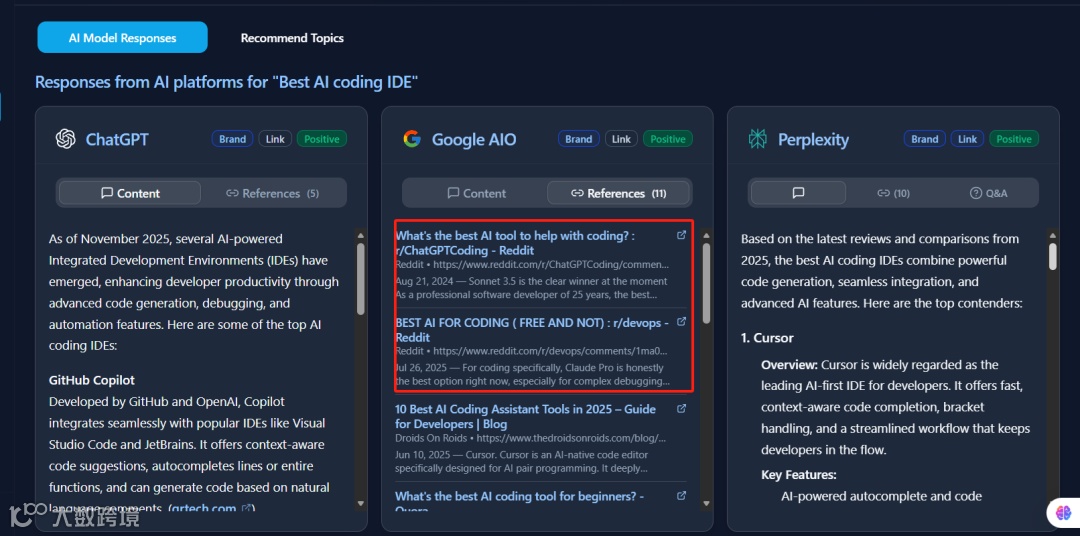
Task: Click the Link badge on Perplexity card
Action: 967,139
